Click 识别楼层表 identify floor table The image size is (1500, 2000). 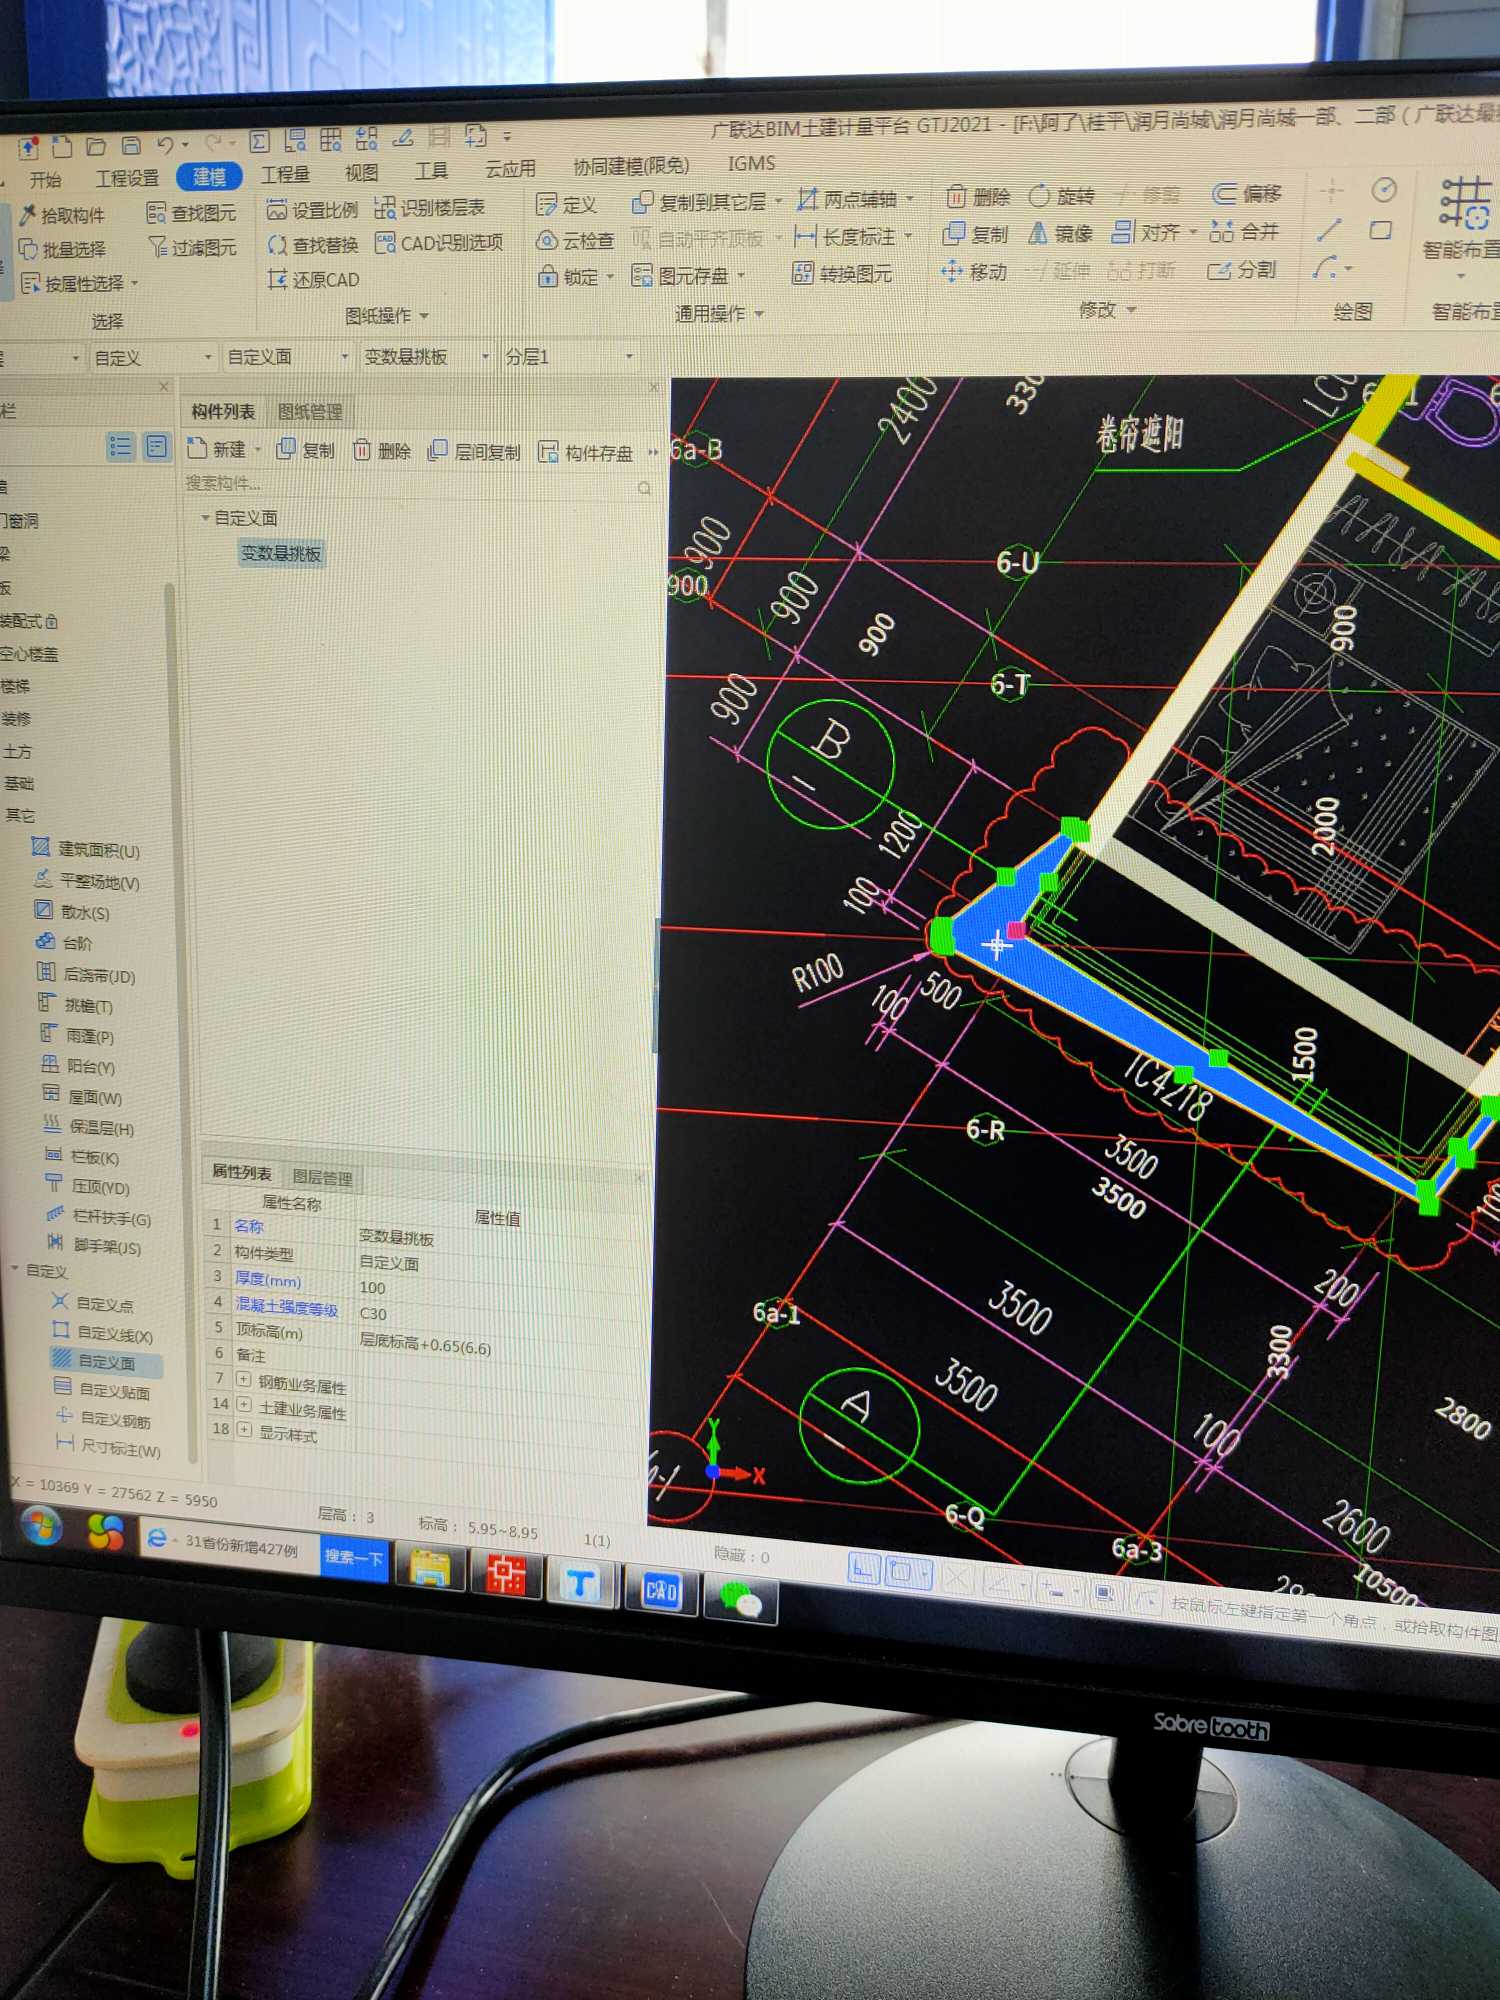coord(429,208)
